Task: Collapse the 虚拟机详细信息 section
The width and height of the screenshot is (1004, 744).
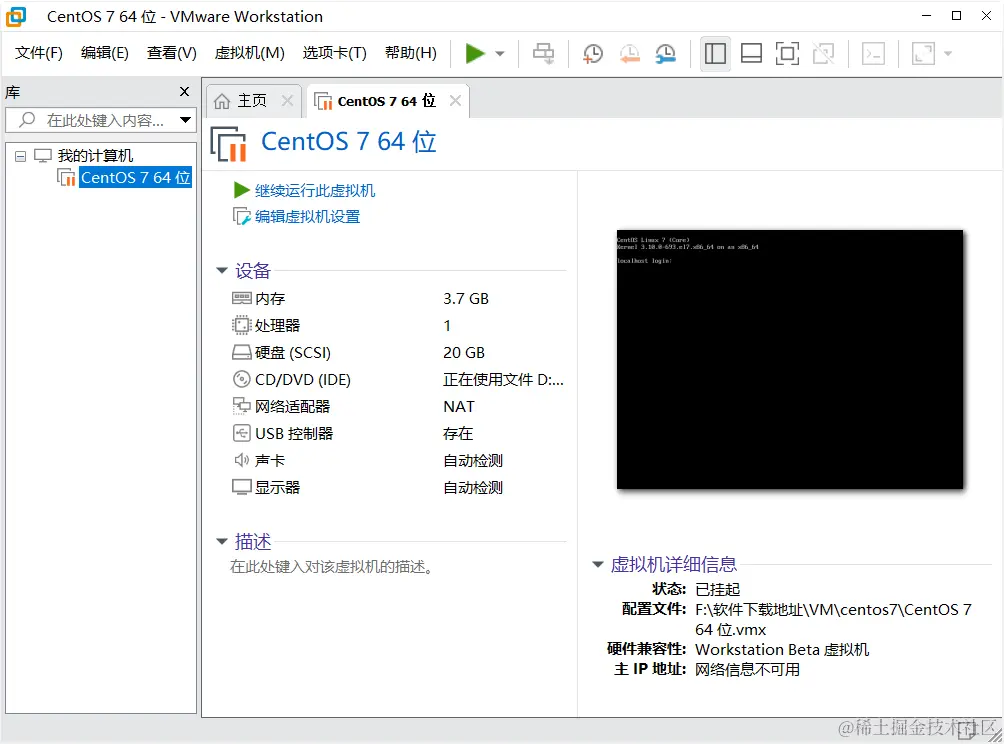Action: tap(597, 564)
